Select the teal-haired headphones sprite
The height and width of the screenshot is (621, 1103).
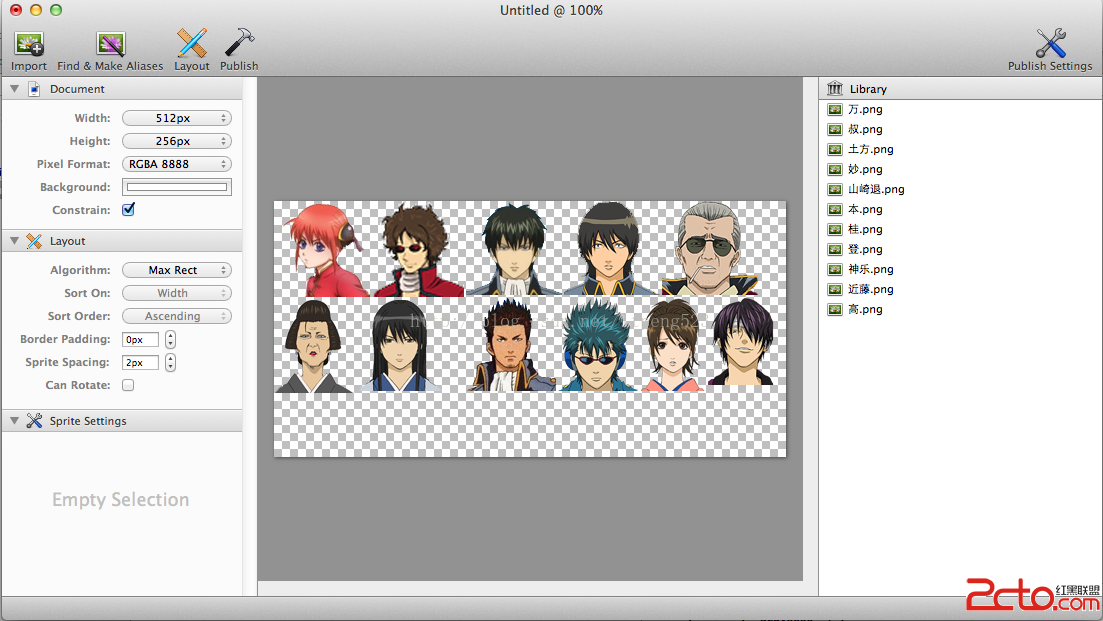[597, 345]
